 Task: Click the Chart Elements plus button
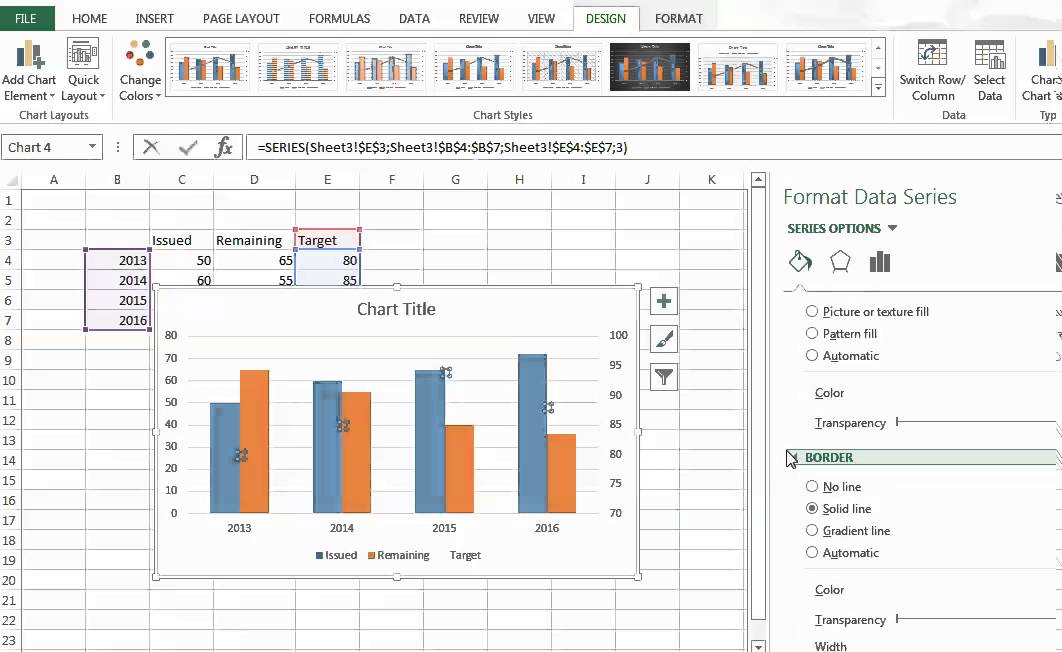(664, 301)
